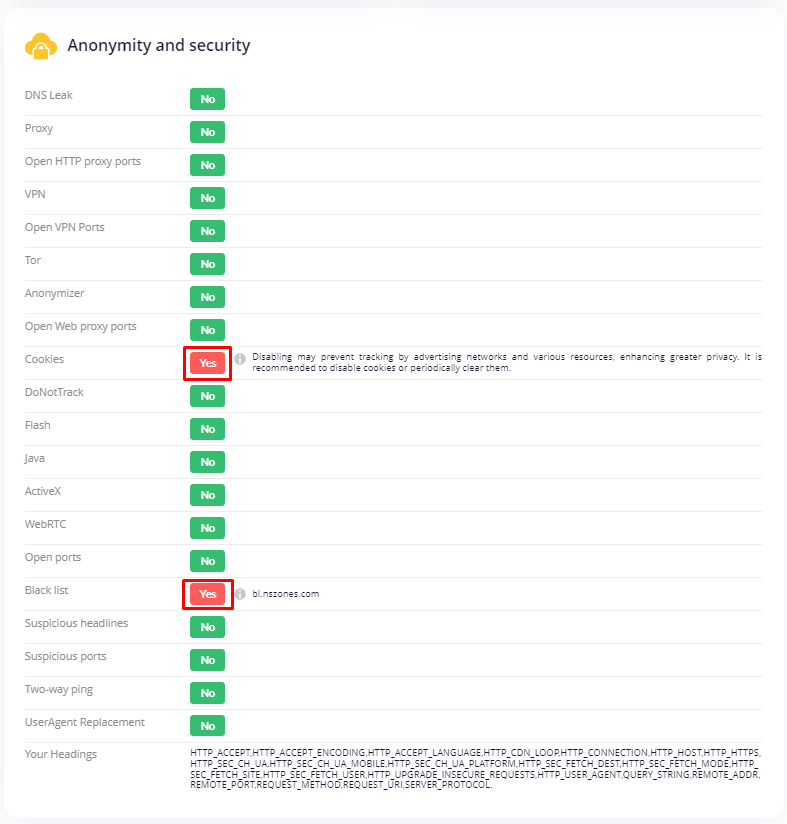Click the No badge for Two-way ping
Screen dimensions: 787x824
[x=208, y=693]
